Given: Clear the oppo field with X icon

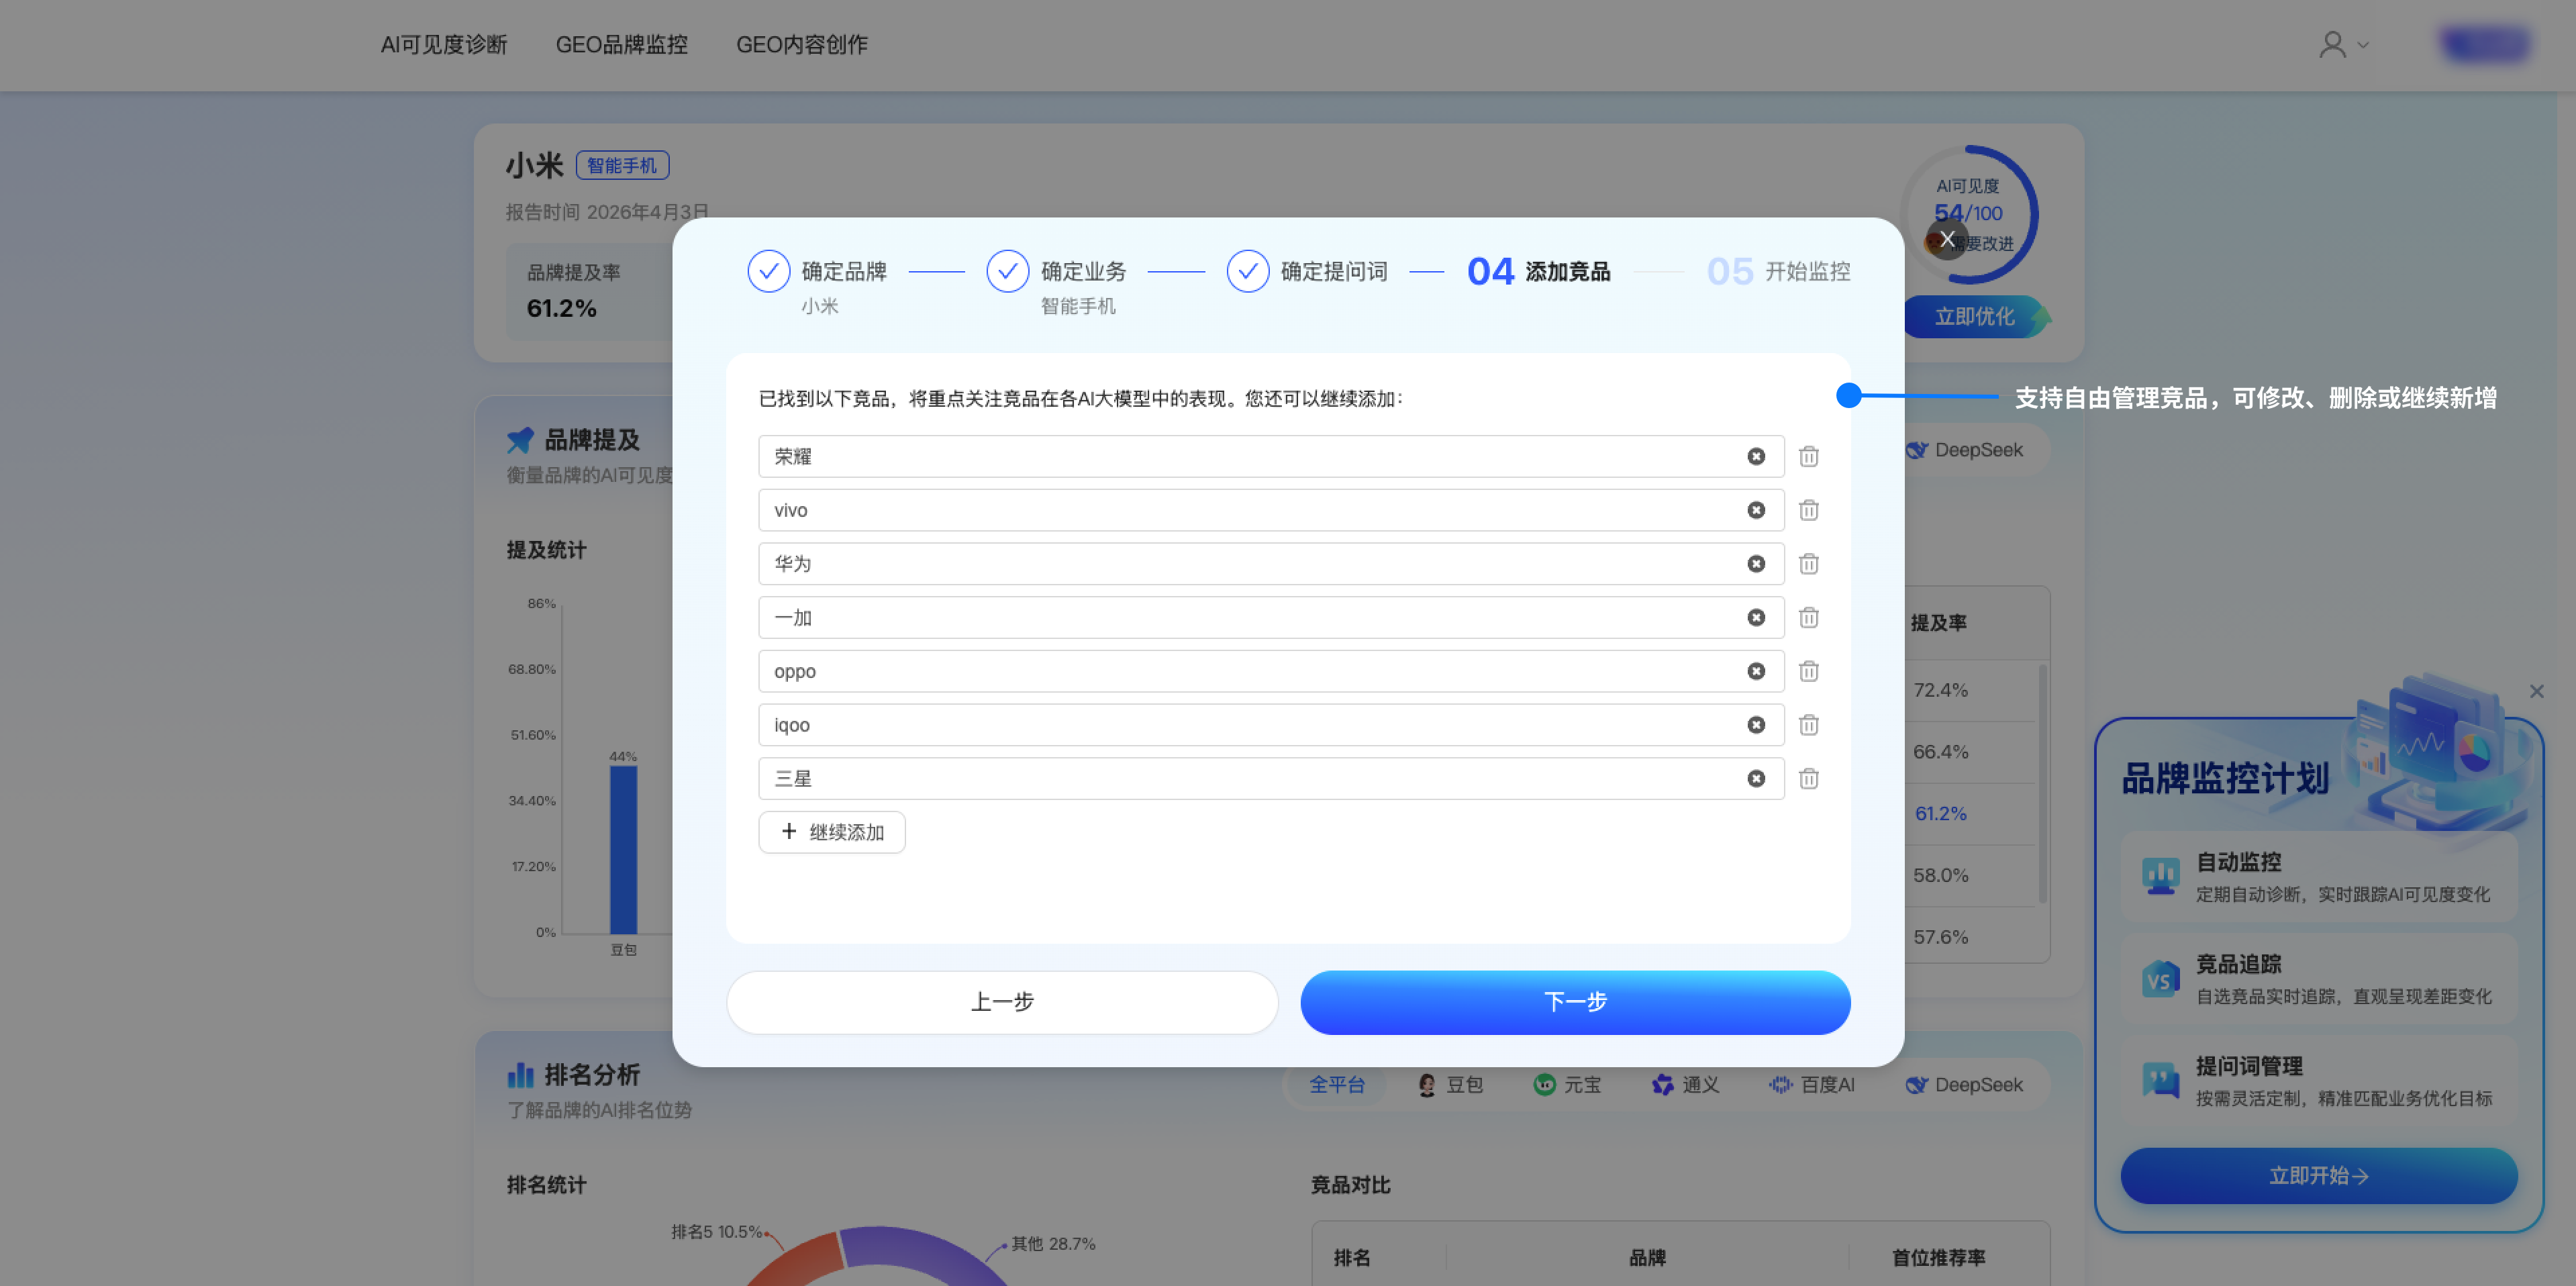Looking at the screenshot, I should click(1755, 672).
